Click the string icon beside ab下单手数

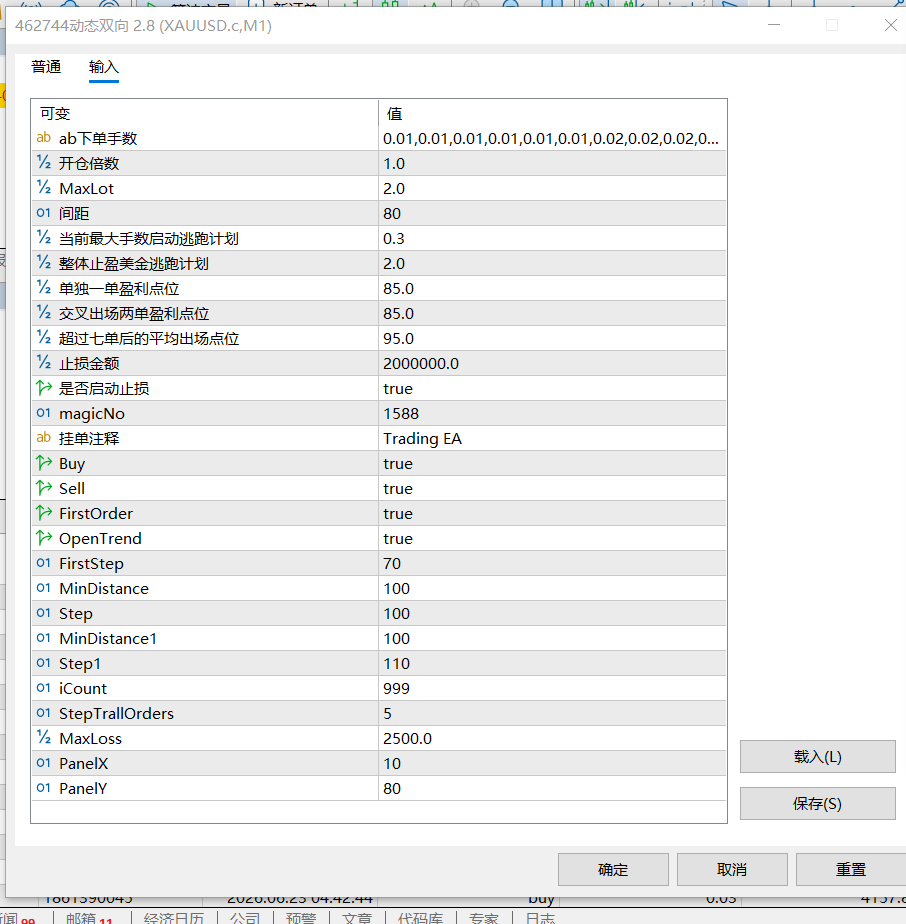coord(44,138)
